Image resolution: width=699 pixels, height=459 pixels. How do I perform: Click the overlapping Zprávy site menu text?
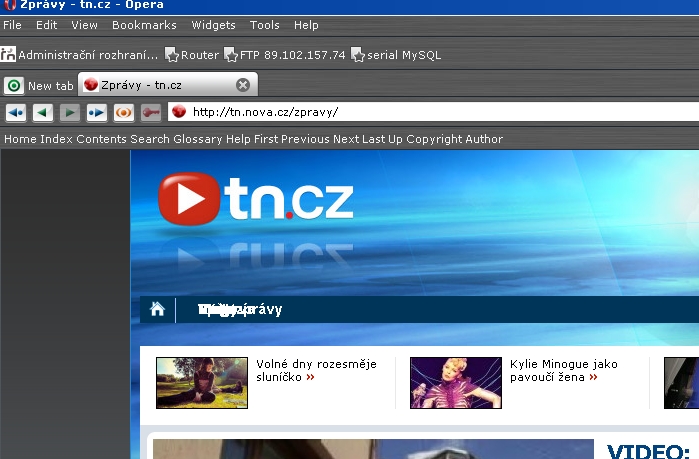click(240, 309)
